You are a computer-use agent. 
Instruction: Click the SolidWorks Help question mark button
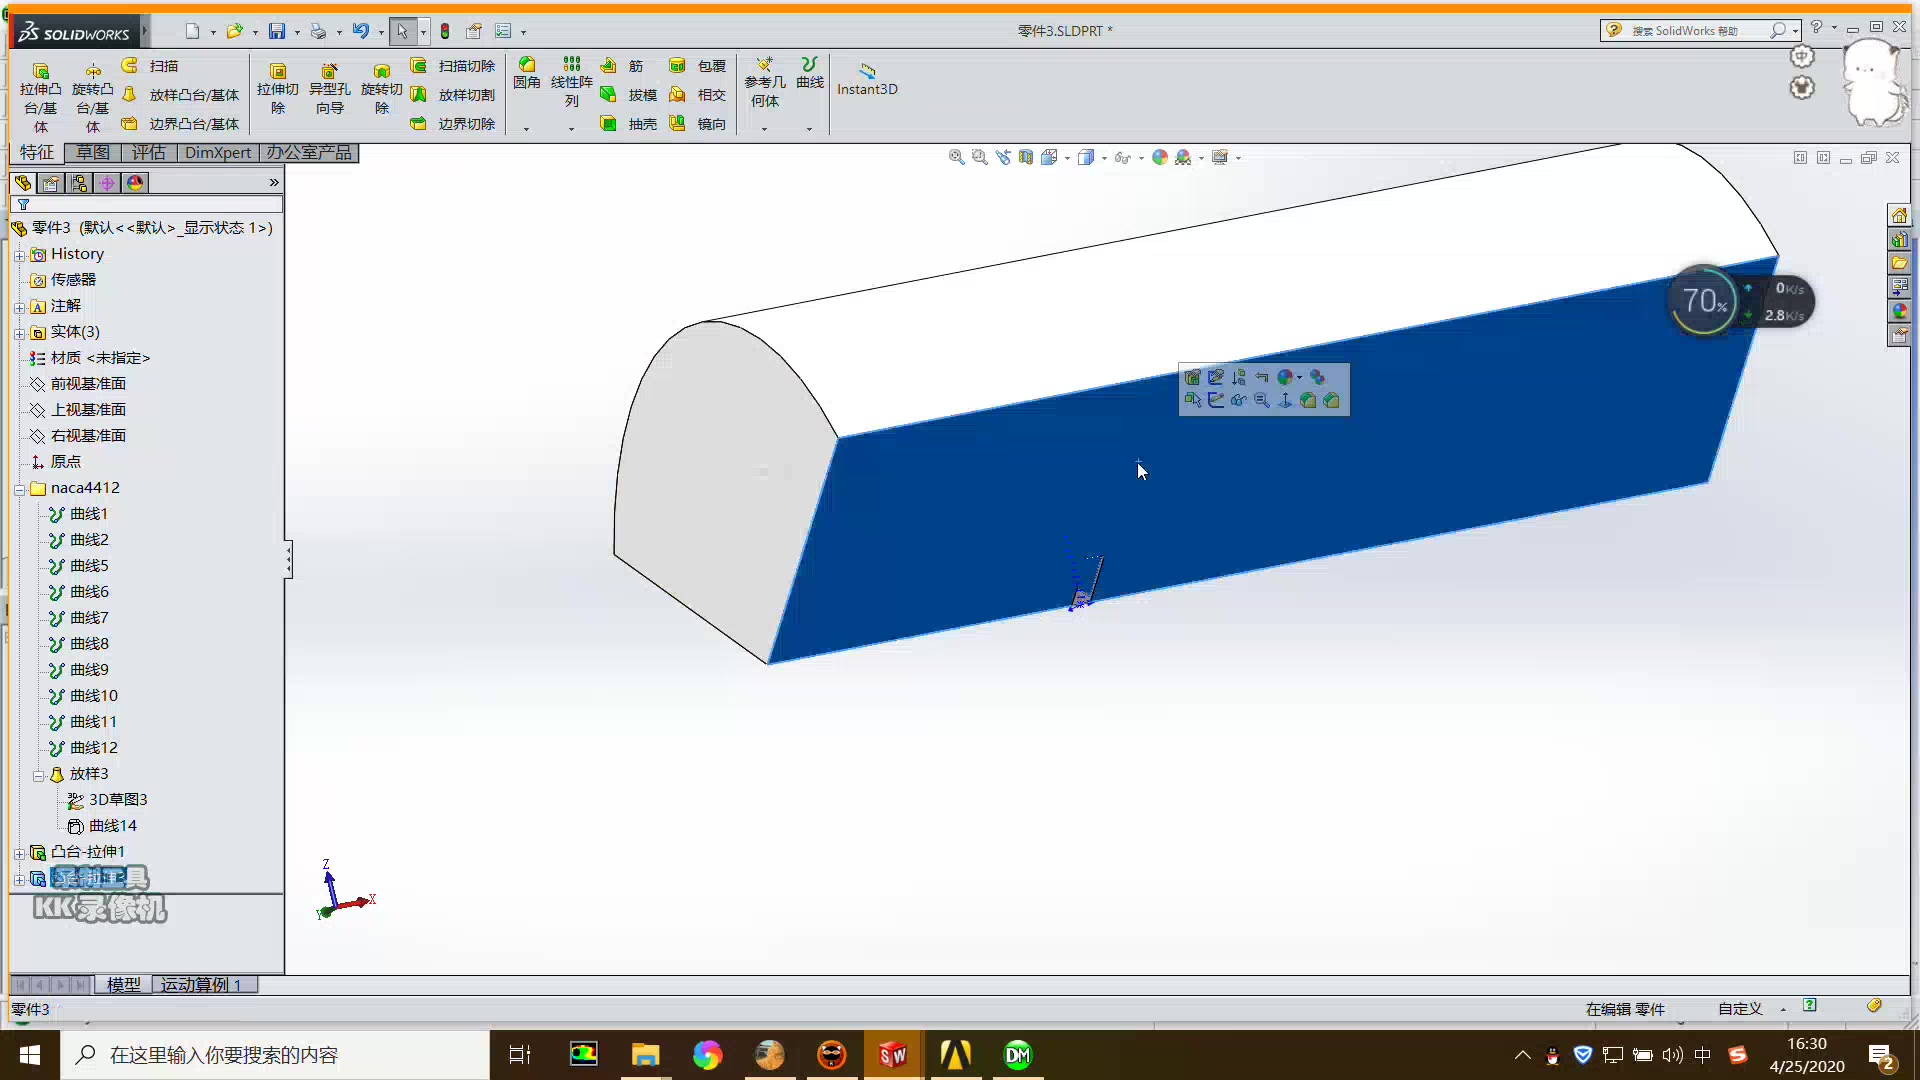(1817, 27)
